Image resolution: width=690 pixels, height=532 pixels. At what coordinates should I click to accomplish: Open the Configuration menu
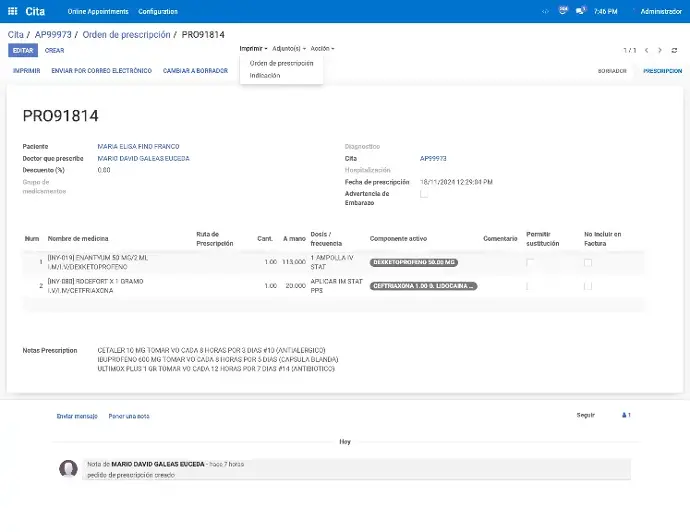[x=158, y=11]
